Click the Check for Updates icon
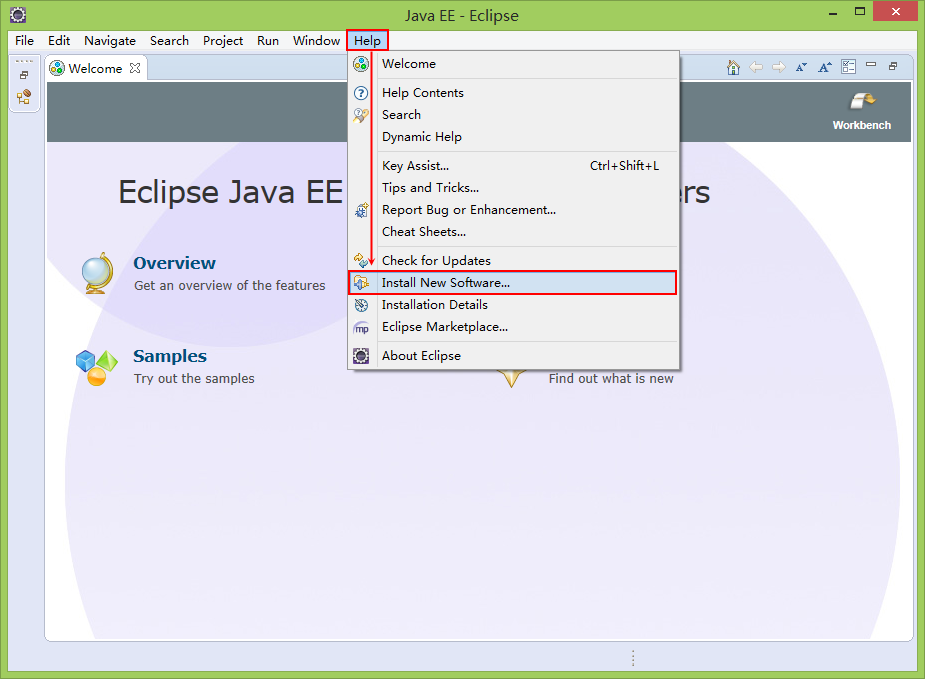The image size is (925, 679). [361, 260]
